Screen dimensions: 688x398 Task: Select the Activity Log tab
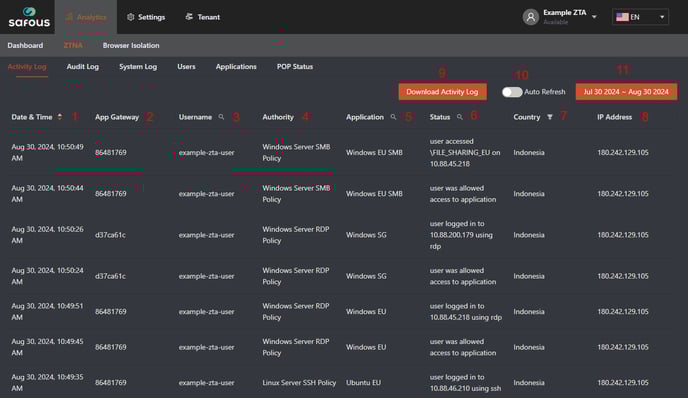(27, 67)
